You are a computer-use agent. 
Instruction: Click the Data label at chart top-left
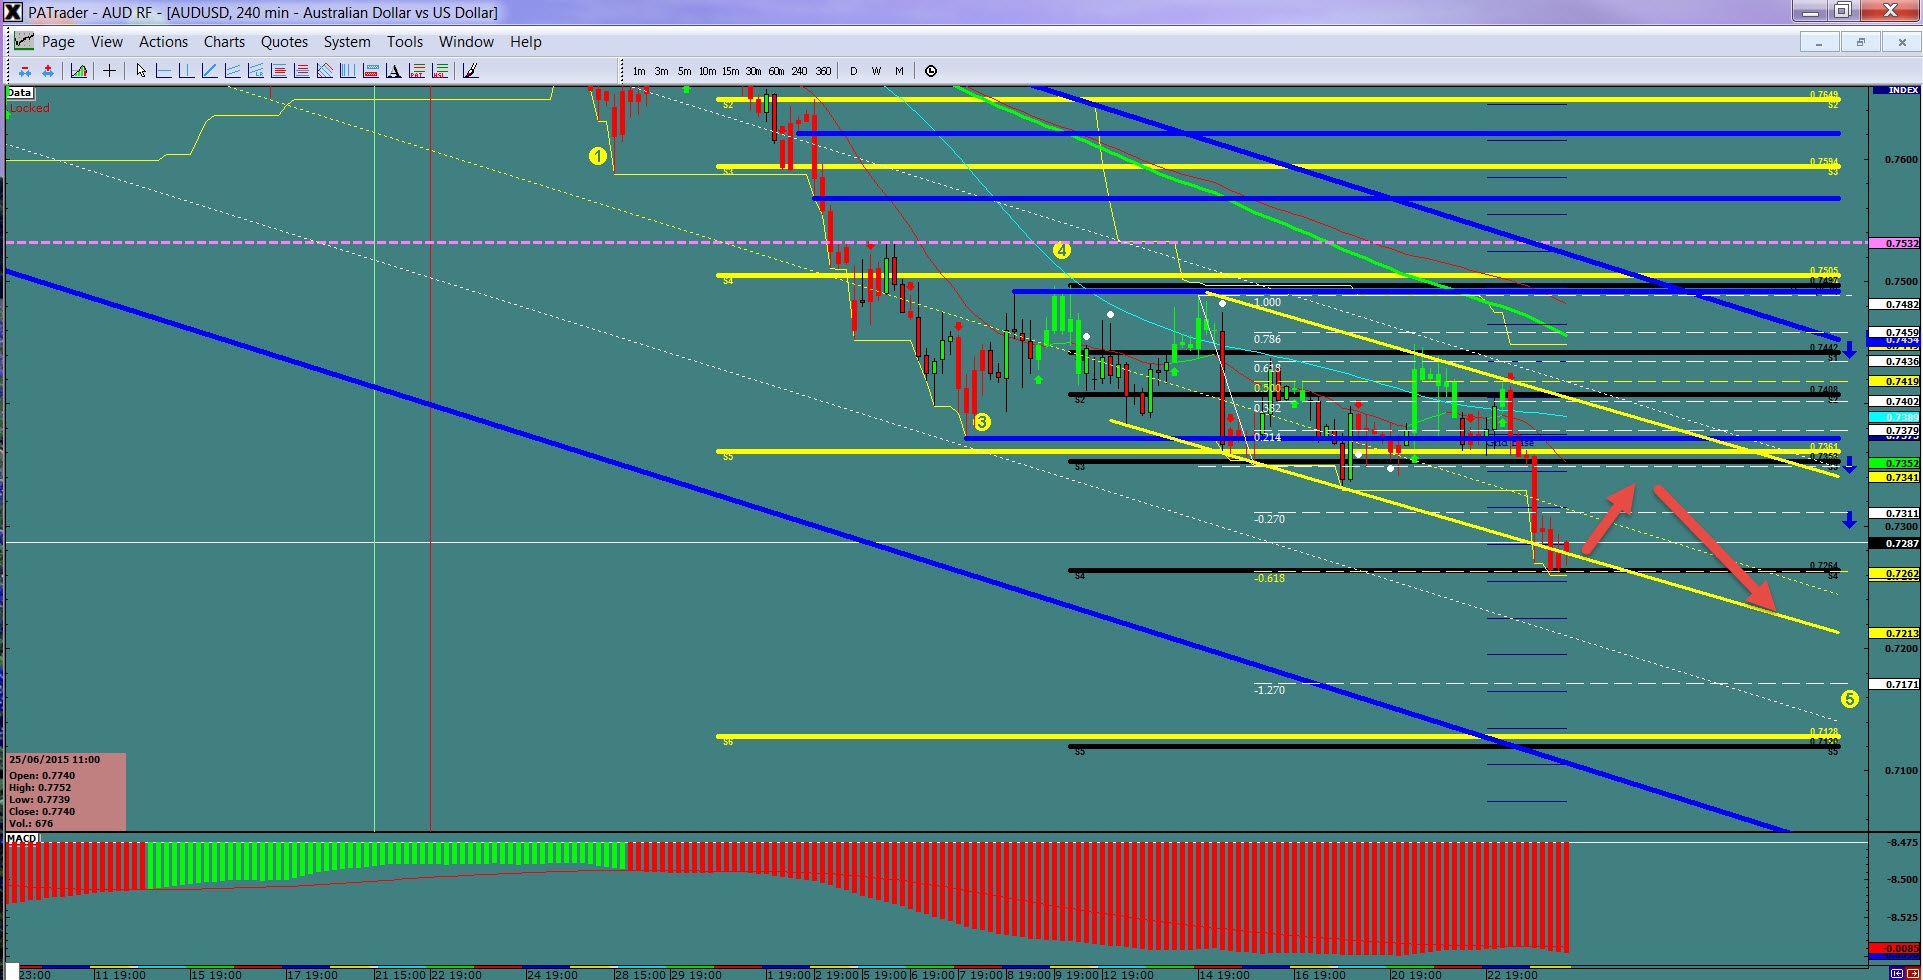click(20, 93)
